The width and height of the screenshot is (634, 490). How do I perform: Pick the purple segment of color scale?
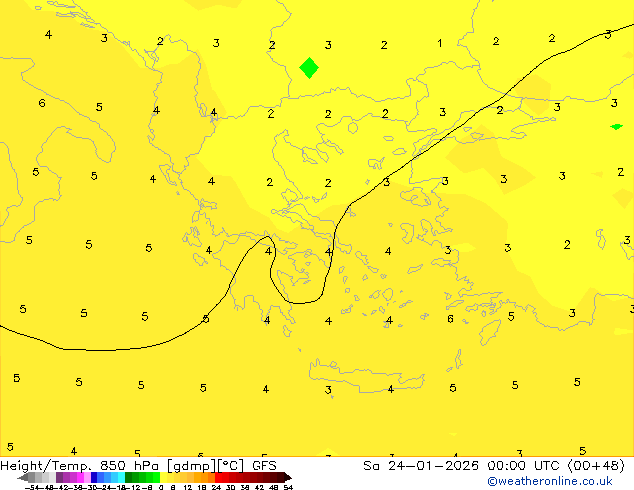[x=64, y=477]
